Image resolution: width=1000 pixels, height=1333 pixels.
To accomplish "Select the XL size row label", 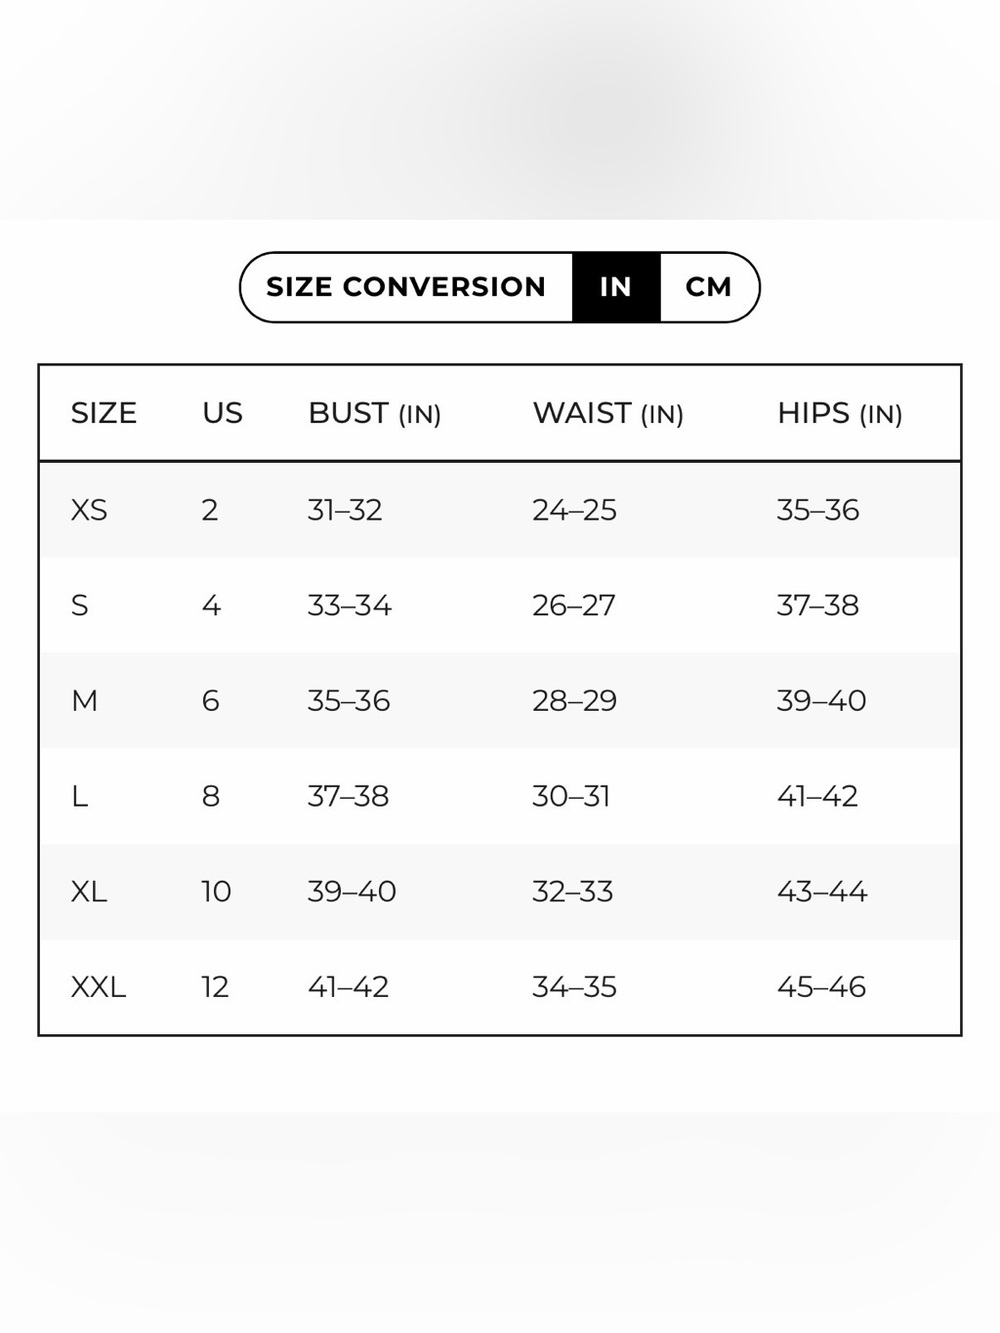I will click(89, 892).
